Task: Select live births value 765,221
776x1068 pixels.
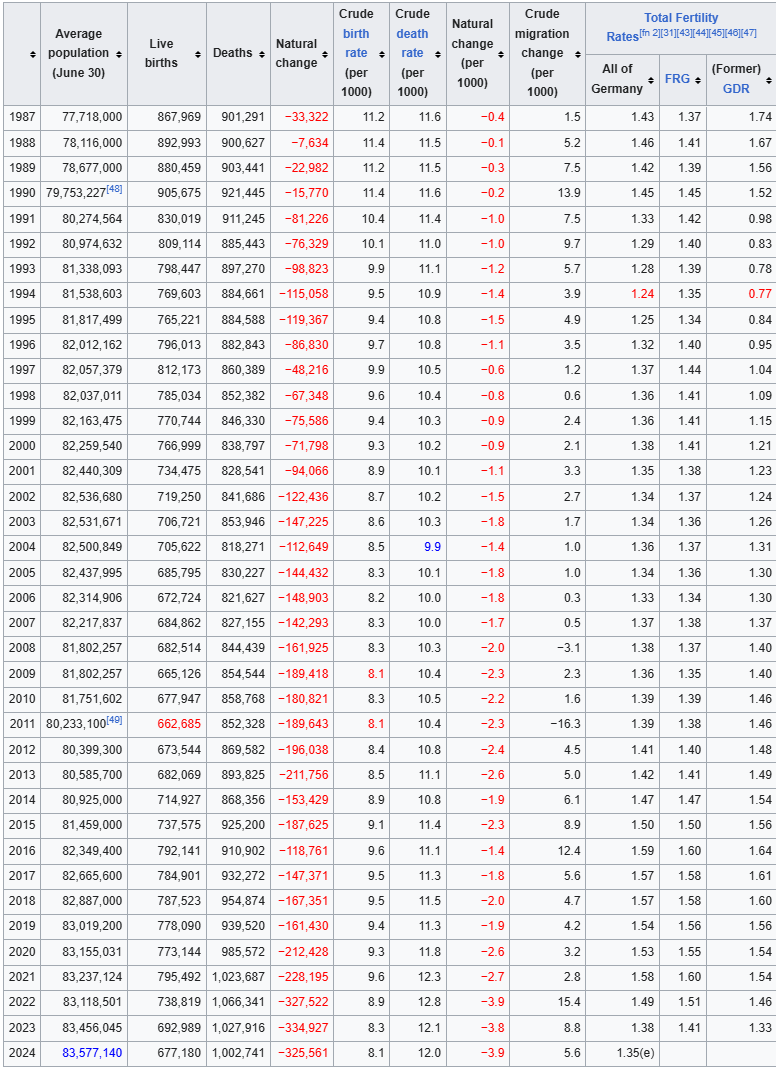Action: click(179, 319)
